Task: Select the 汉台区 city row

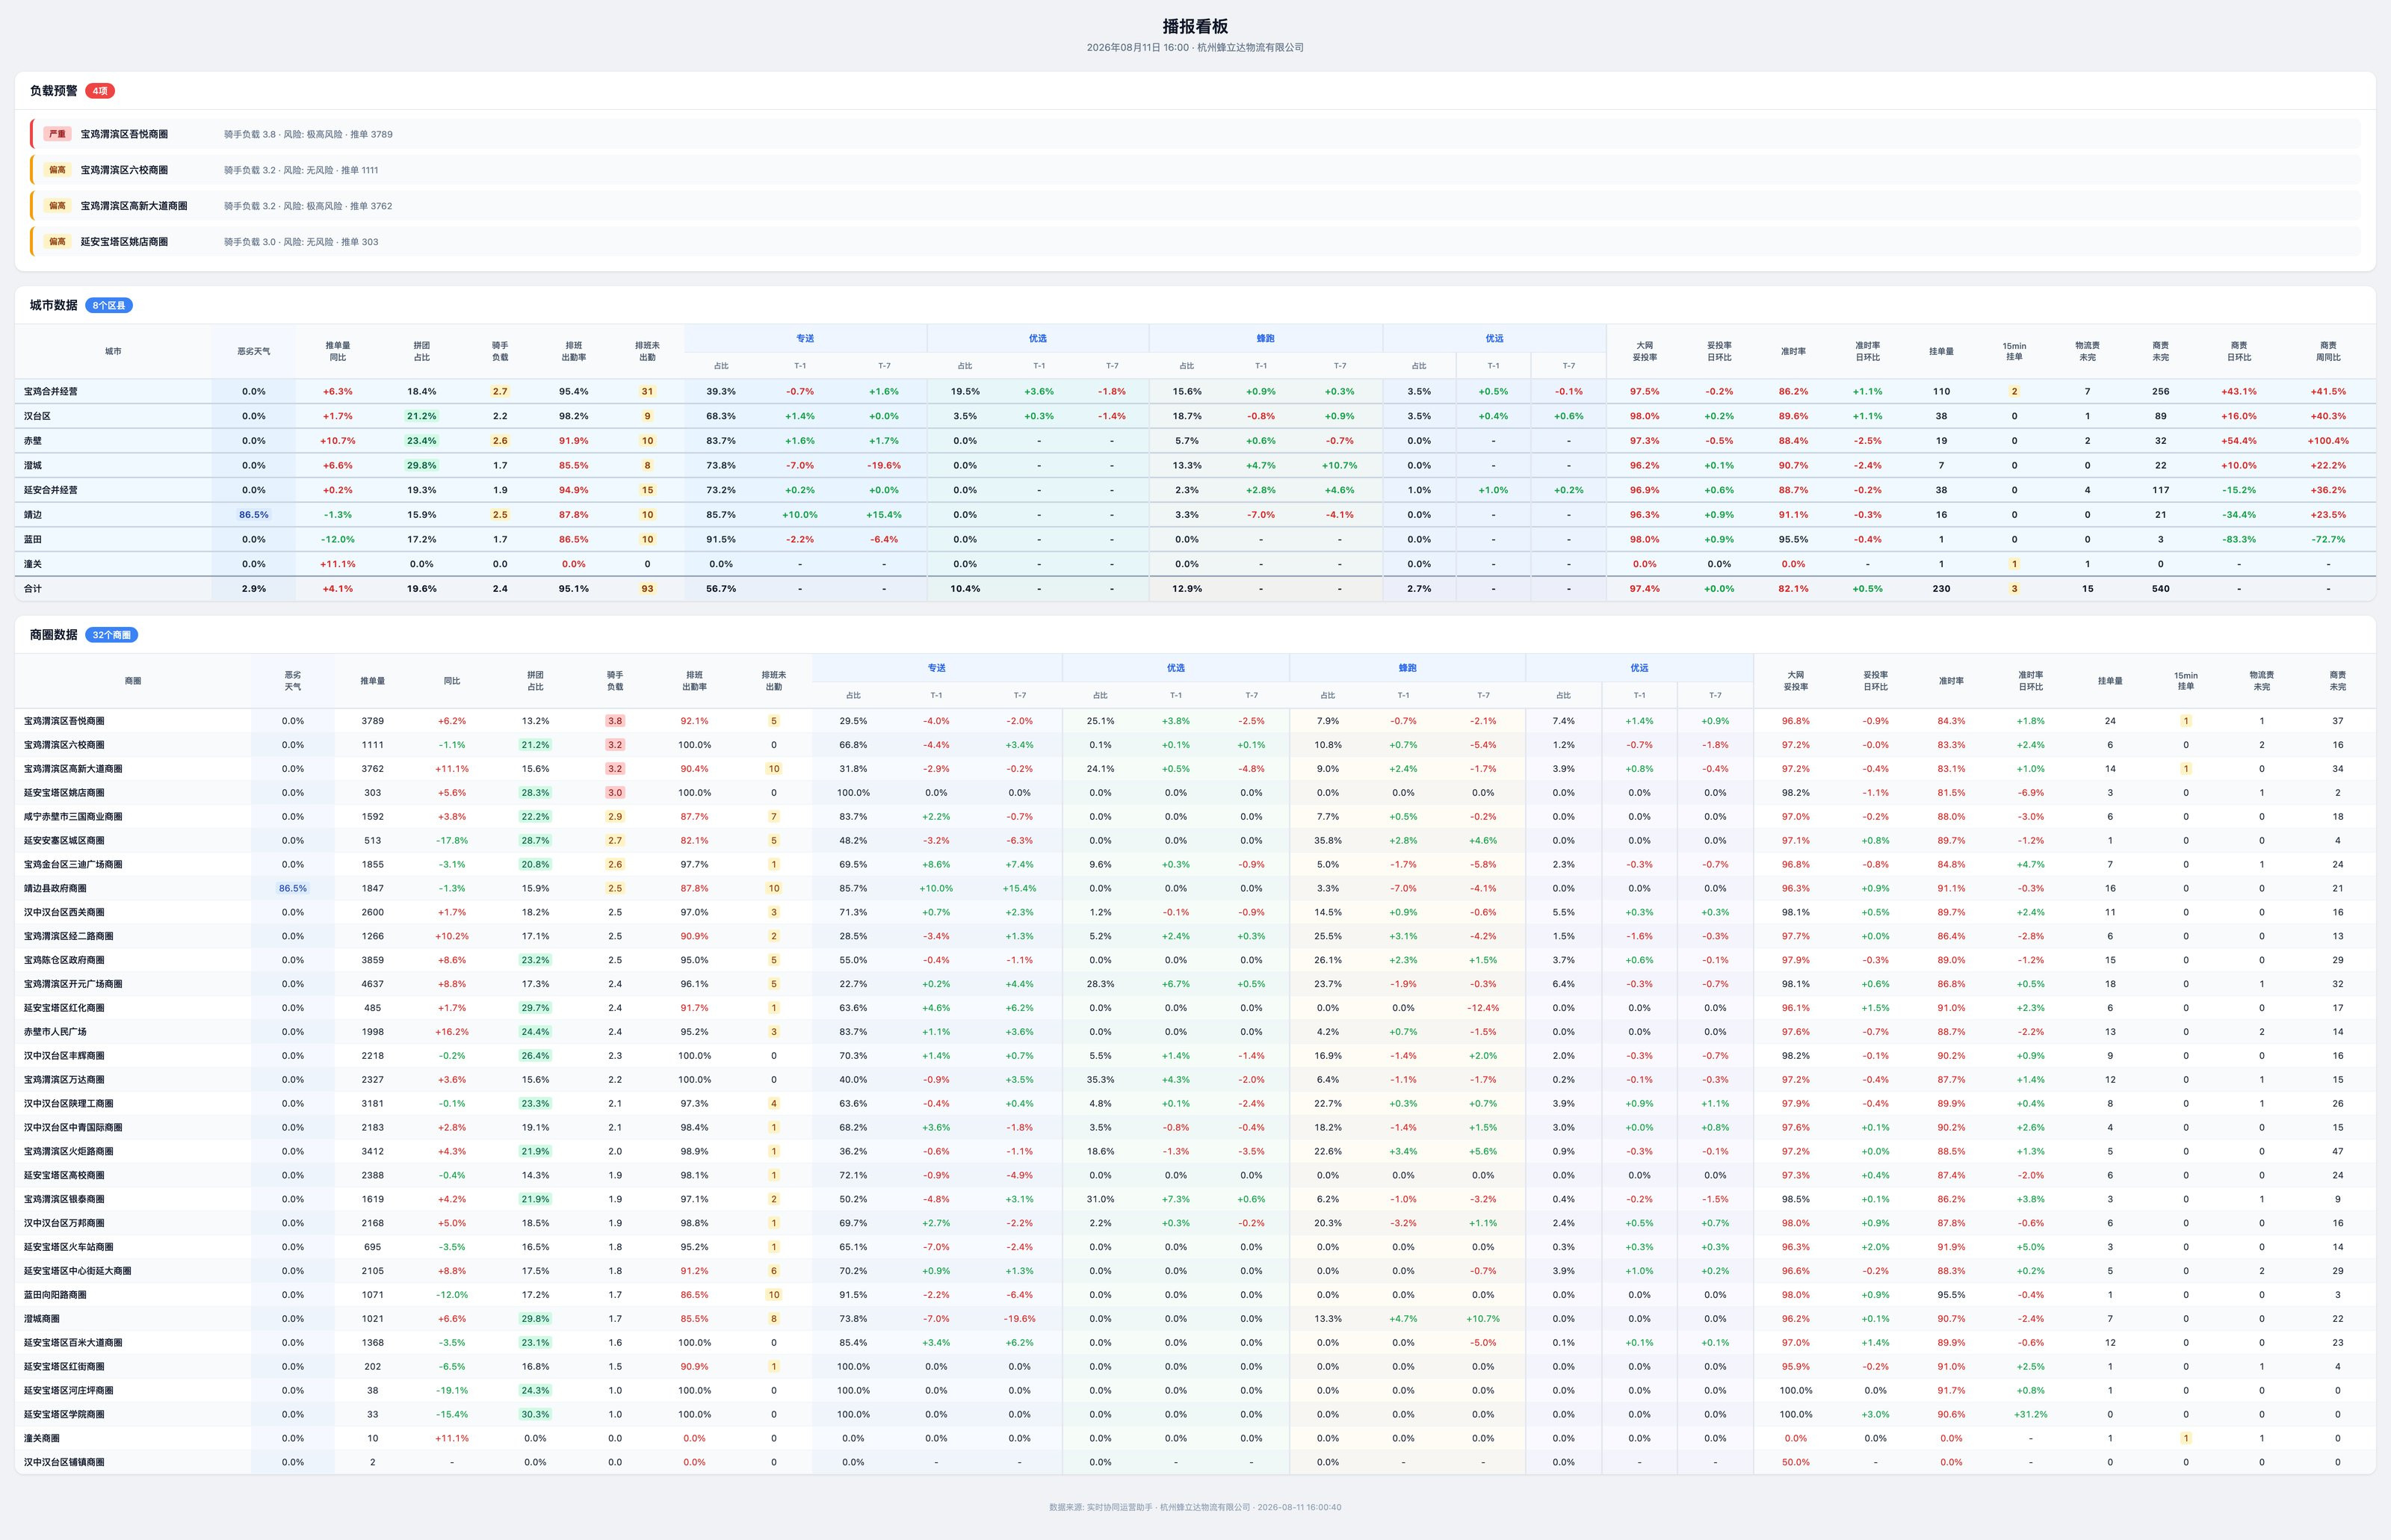Action: (x=1195, y=416)
